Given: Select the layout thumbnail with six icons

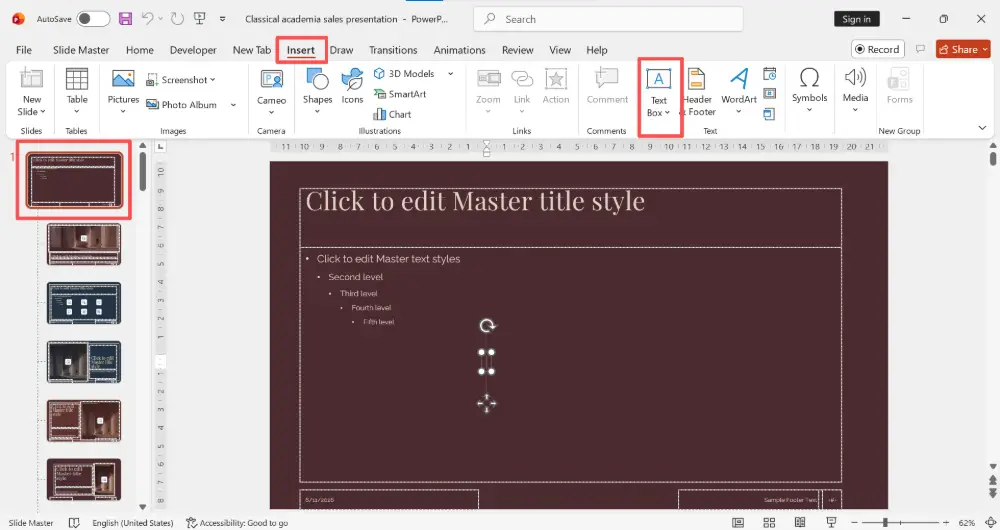Looking at the screenshot, I should point(84,303).
